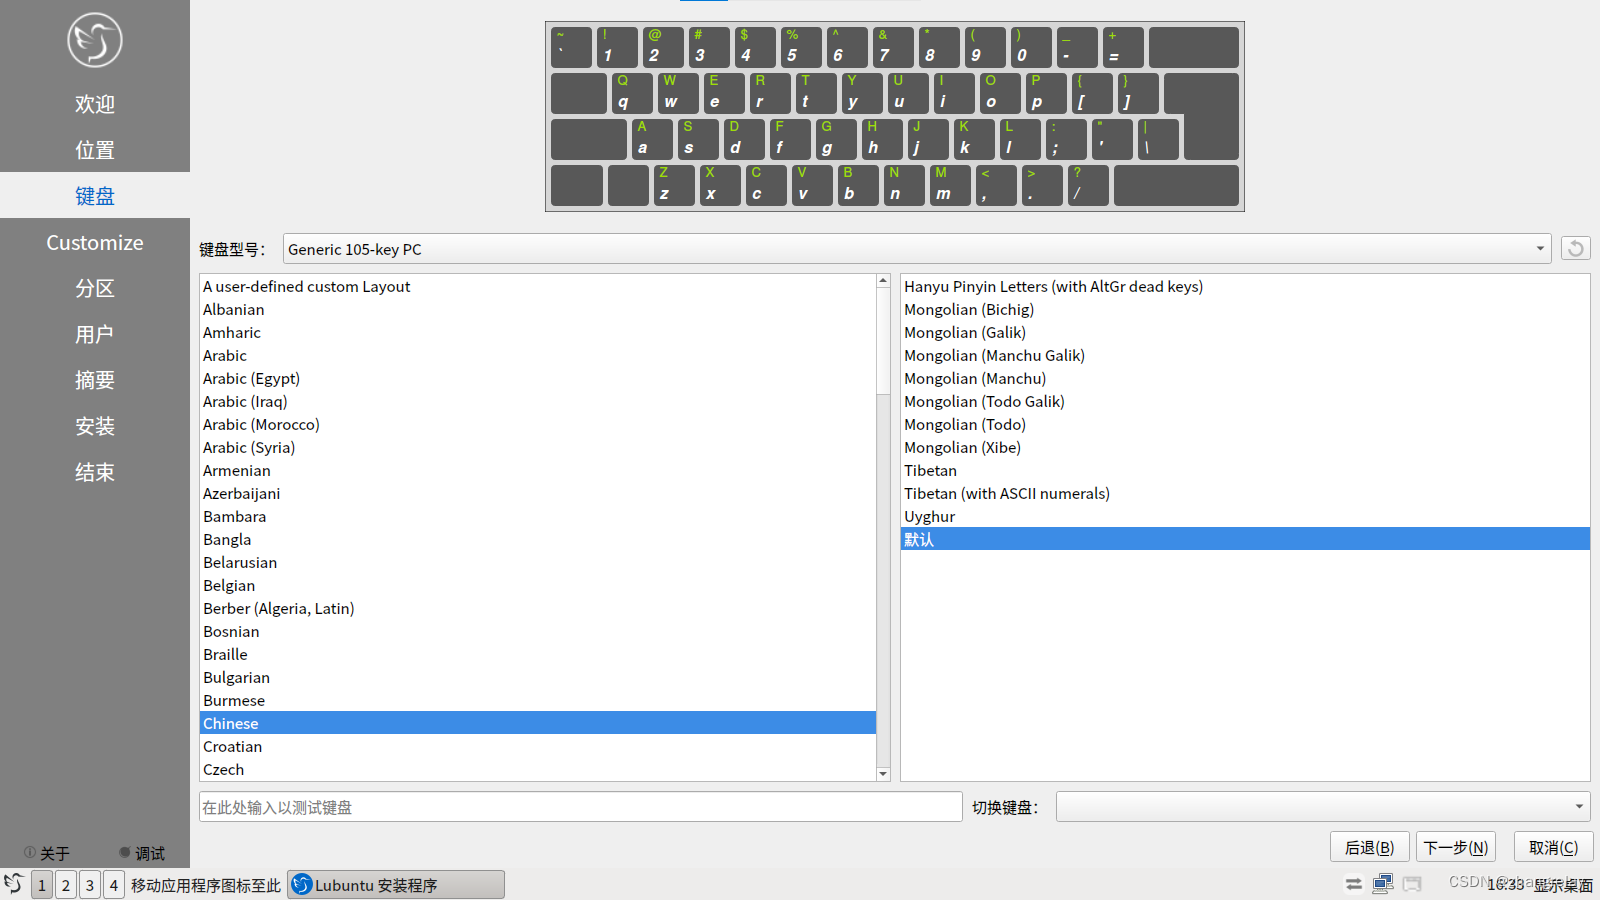Click the layout list vertical scrollbar
The image size is (1600, 900).
click(x=883, y=528)
